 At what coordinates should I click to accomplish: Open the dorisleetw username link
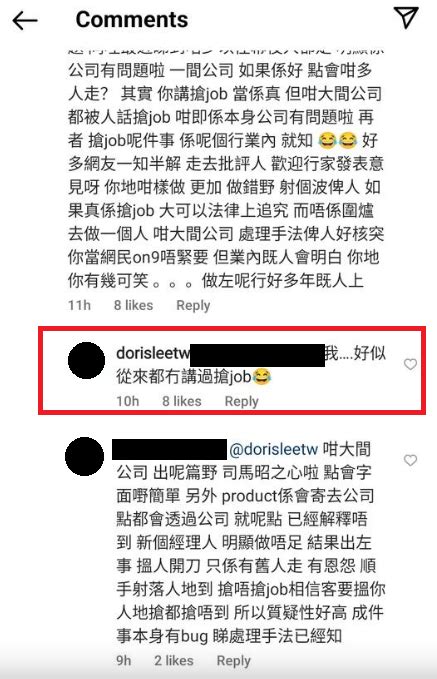click(x=153, y=353)
